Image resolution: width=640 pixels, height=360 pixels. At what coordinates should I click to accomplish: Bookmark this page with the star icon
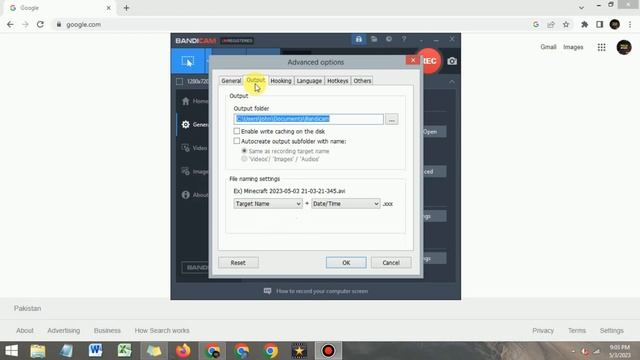(566, 24)
